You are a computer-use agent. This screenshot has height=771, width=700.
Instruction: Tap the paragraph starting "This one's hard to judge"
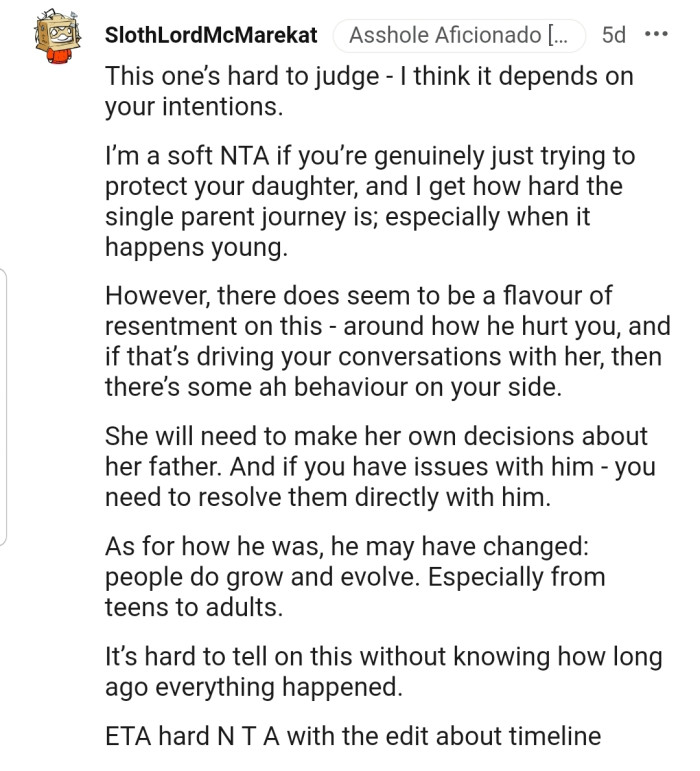368,91
